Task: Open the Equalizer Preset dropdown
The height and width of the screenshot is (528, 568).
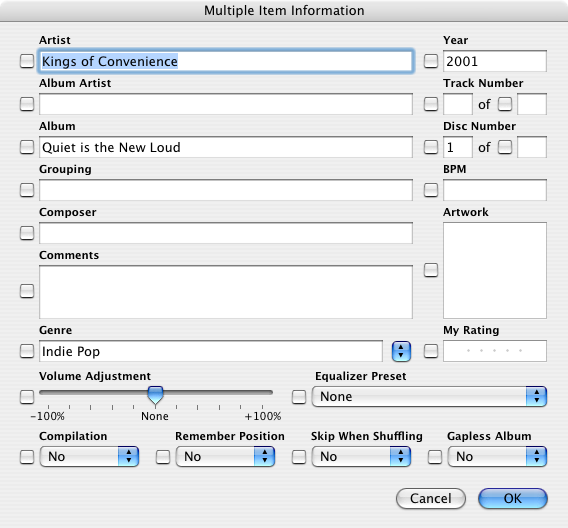Action: coord(429,397)
